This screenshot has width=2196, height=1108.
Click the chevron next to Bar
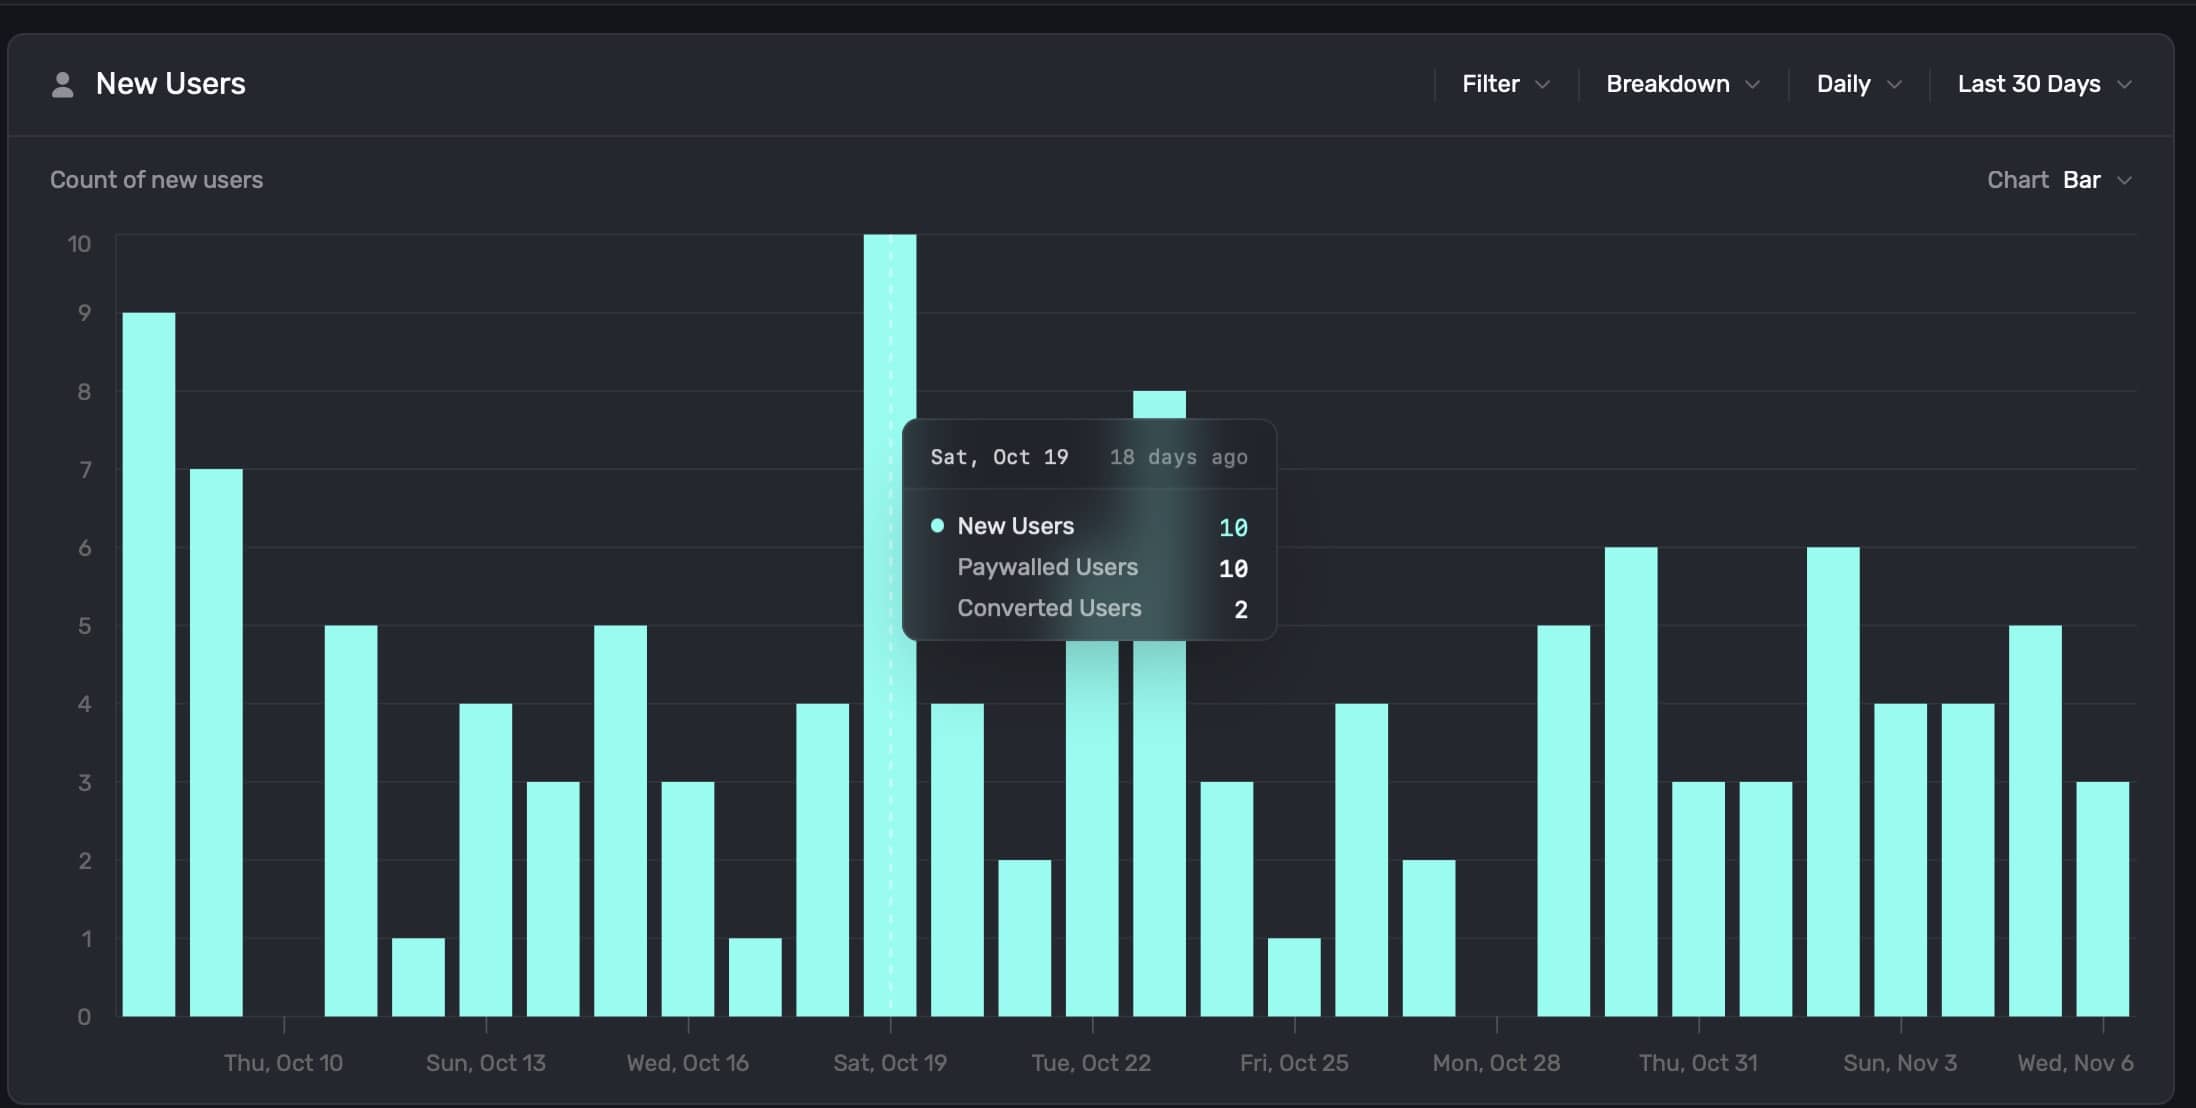coord(2125,181)
